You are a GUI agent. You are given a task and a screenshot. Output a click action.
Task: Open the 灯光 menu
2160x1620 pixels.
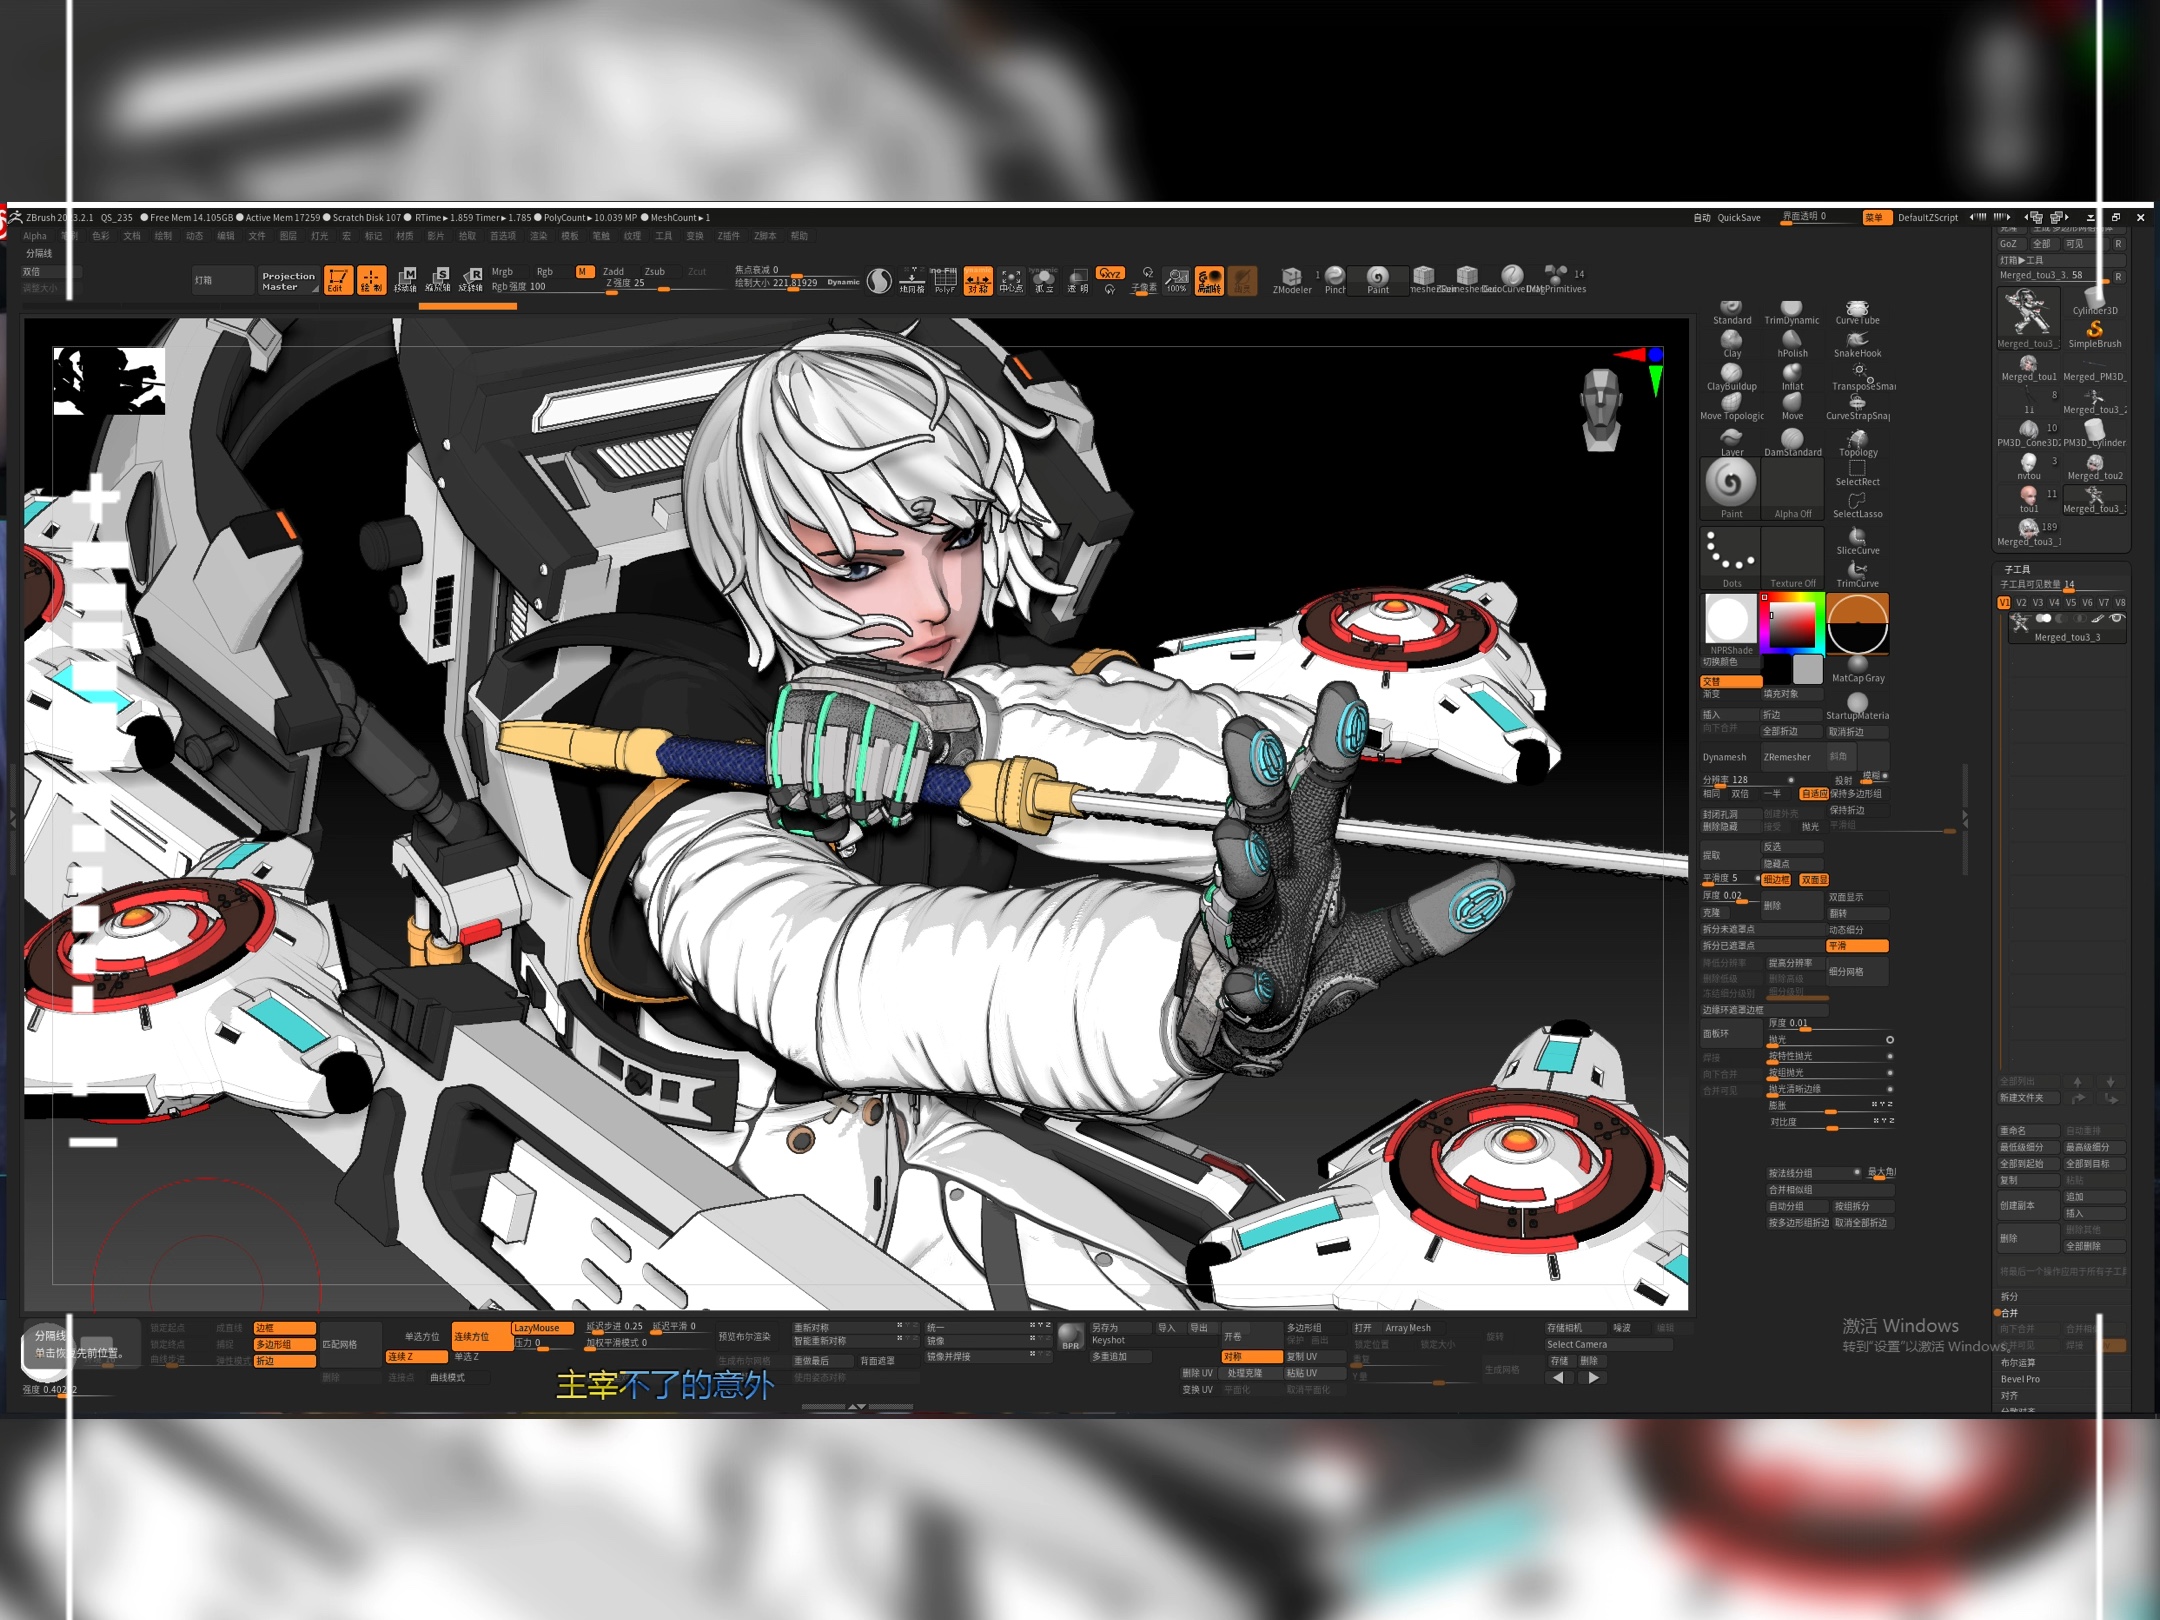[x=319, y=236]
